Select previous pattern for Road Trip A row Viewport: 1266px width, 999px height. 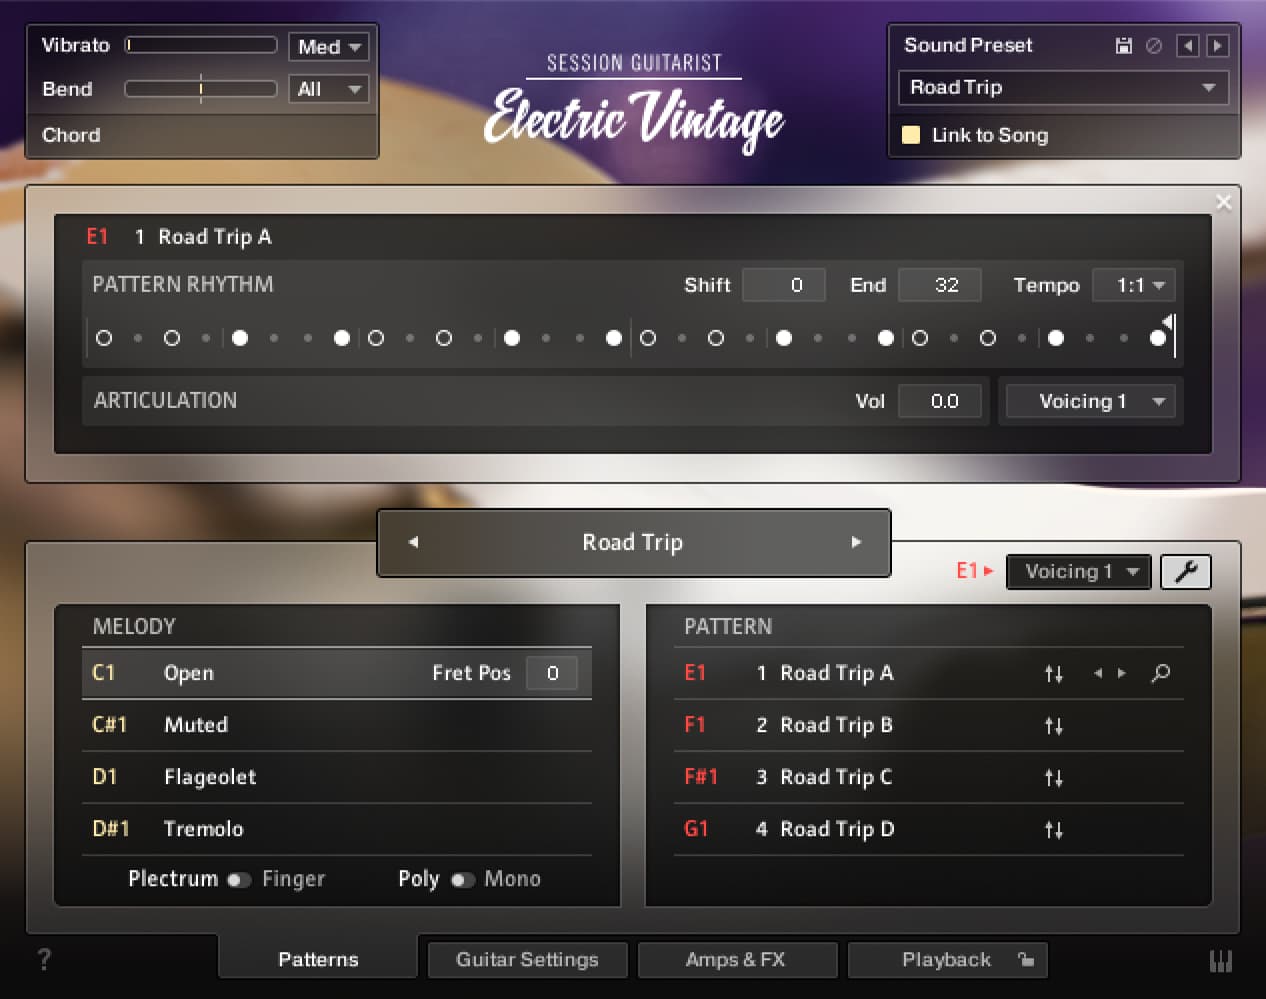[x=1098, y=673]
